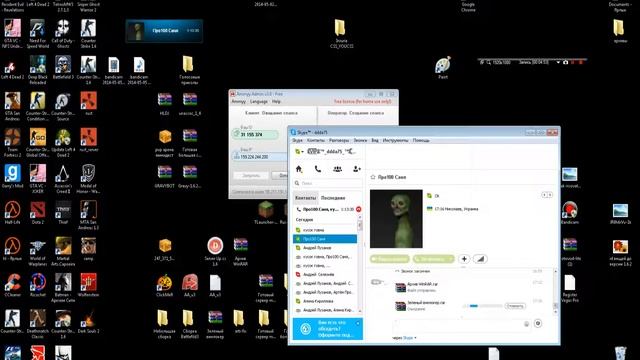The width and height of the screenshot is (640, 360).
Task: Open Help menu in Ammyy Admin
Action: pos(276,102)
